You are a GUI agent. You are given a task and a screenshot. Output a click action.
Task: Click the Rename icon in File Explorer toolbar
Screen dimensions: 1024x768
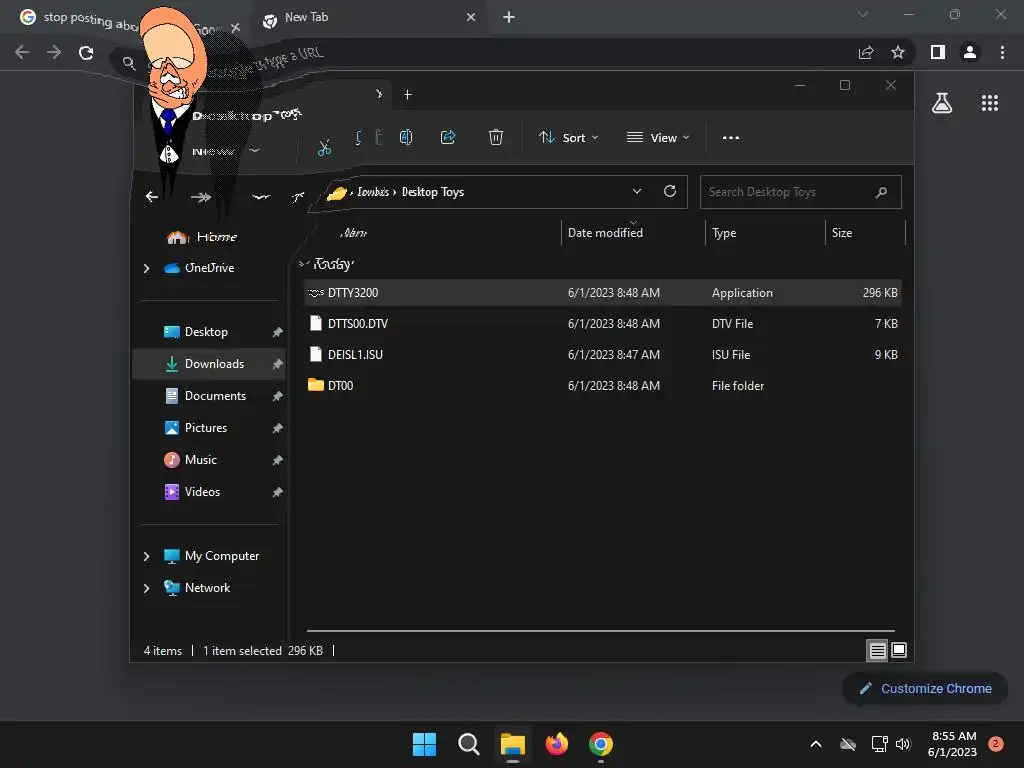(406, 137)
